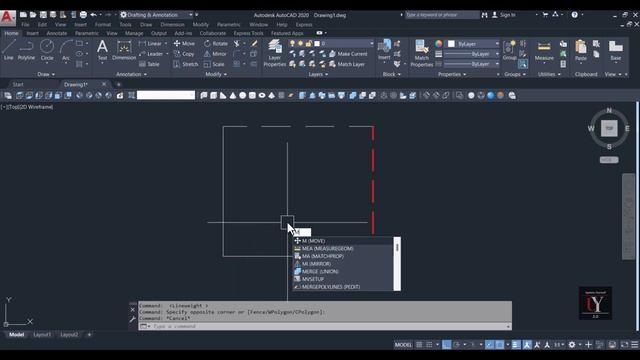Toggle drawing grid display in status bar
This screenshot has height=360, width=640.
419,345
